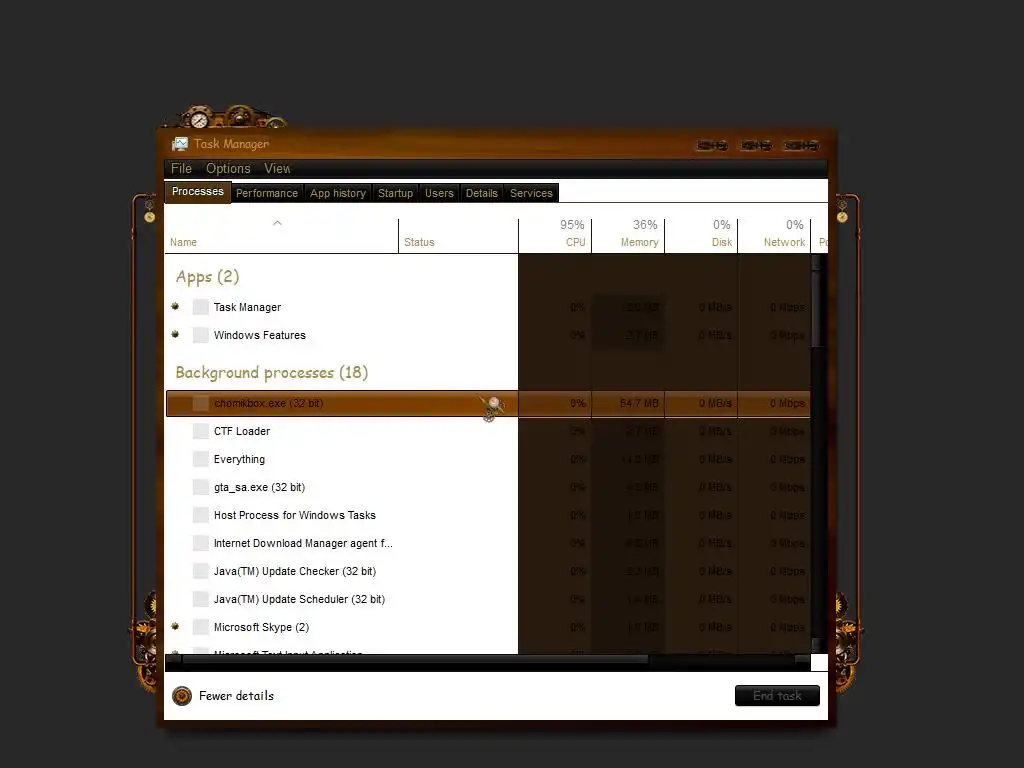This screenshot has height=768, width=1024.
Task: Open the Options menu
Action: pos(228,168)
